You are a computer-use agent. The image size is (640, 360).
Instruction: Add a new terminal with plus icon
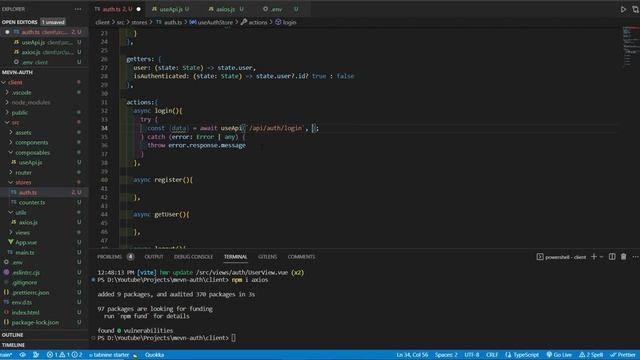tap(594, 257)
